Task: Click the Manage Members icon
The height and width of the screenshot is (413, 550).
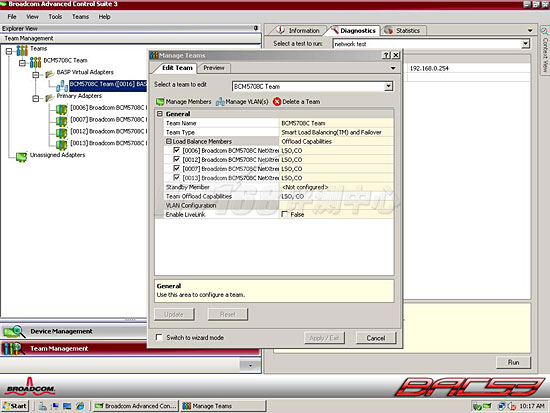Action: tap(160, 102)
